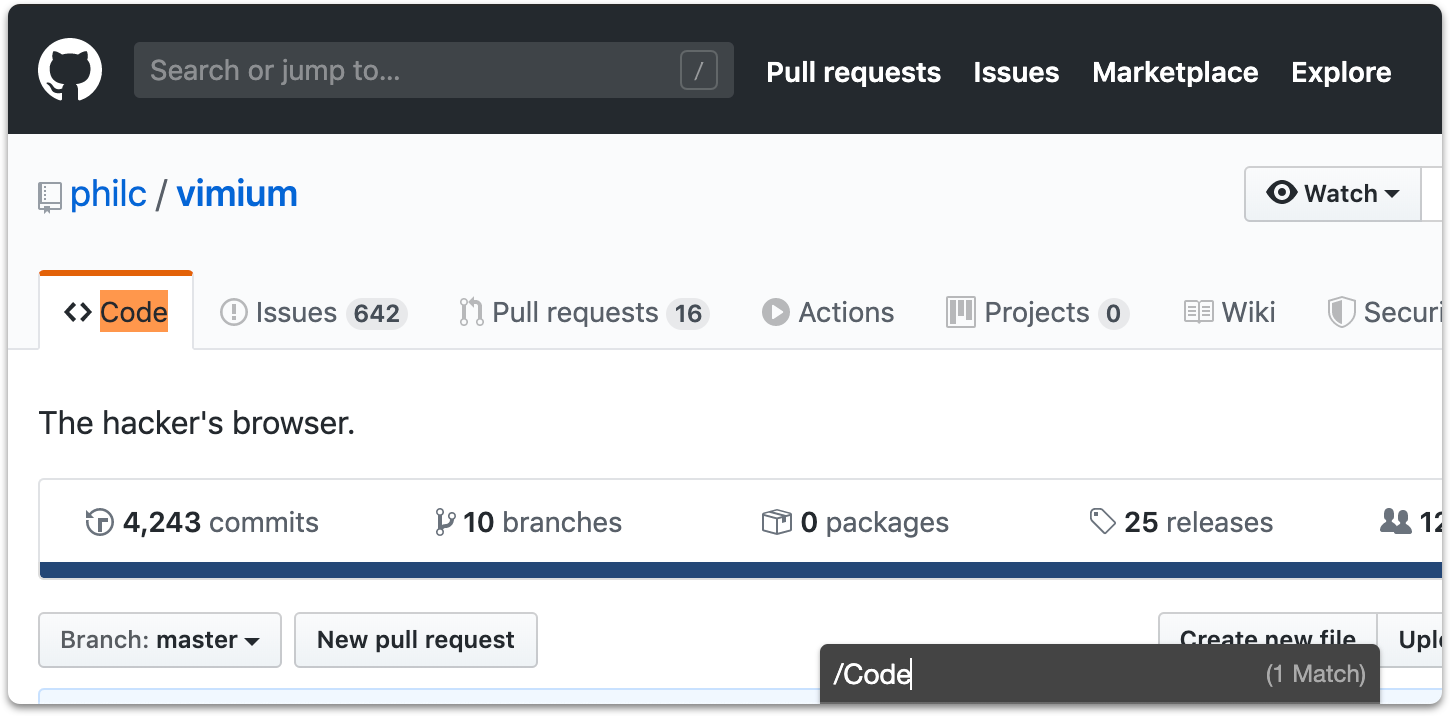Open the Actions tab
This screenshot has width=1450, height=716.
(x=828, y=313)
